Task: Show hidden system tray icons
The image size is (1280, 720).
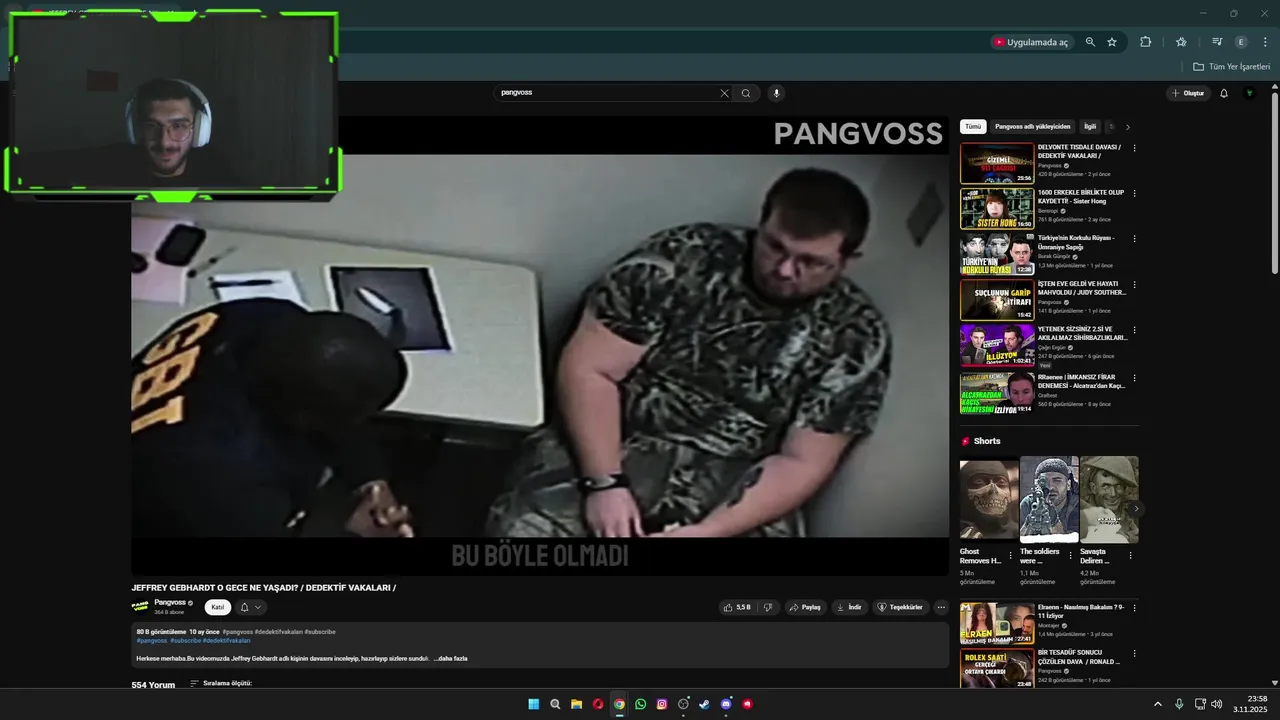Action: (x=1158, y=704)
